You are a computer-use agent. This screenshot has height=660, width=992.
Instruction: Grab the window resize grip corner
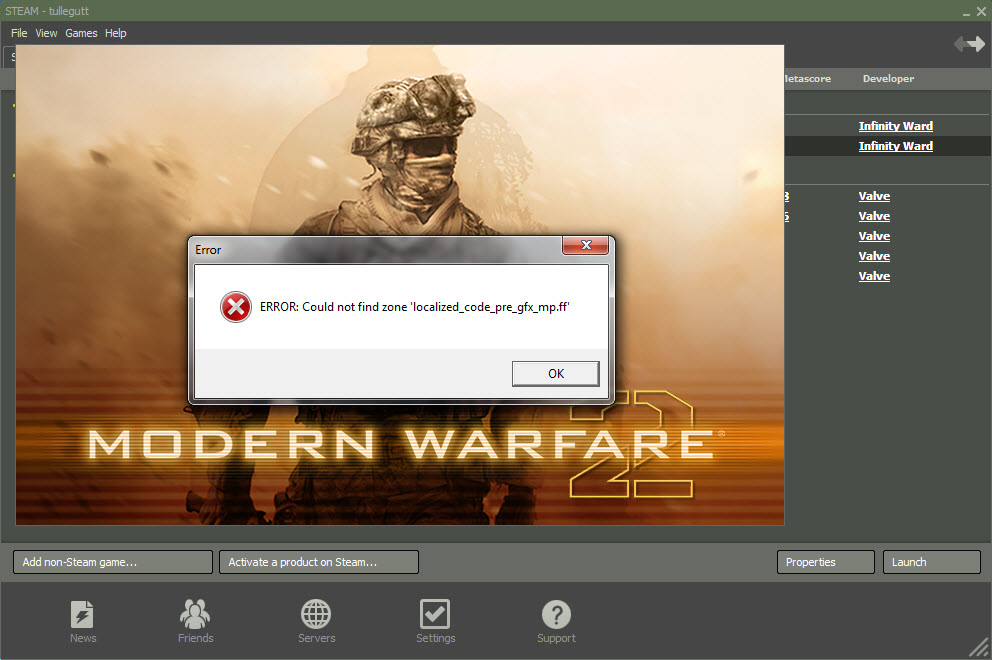coord(979,647)
